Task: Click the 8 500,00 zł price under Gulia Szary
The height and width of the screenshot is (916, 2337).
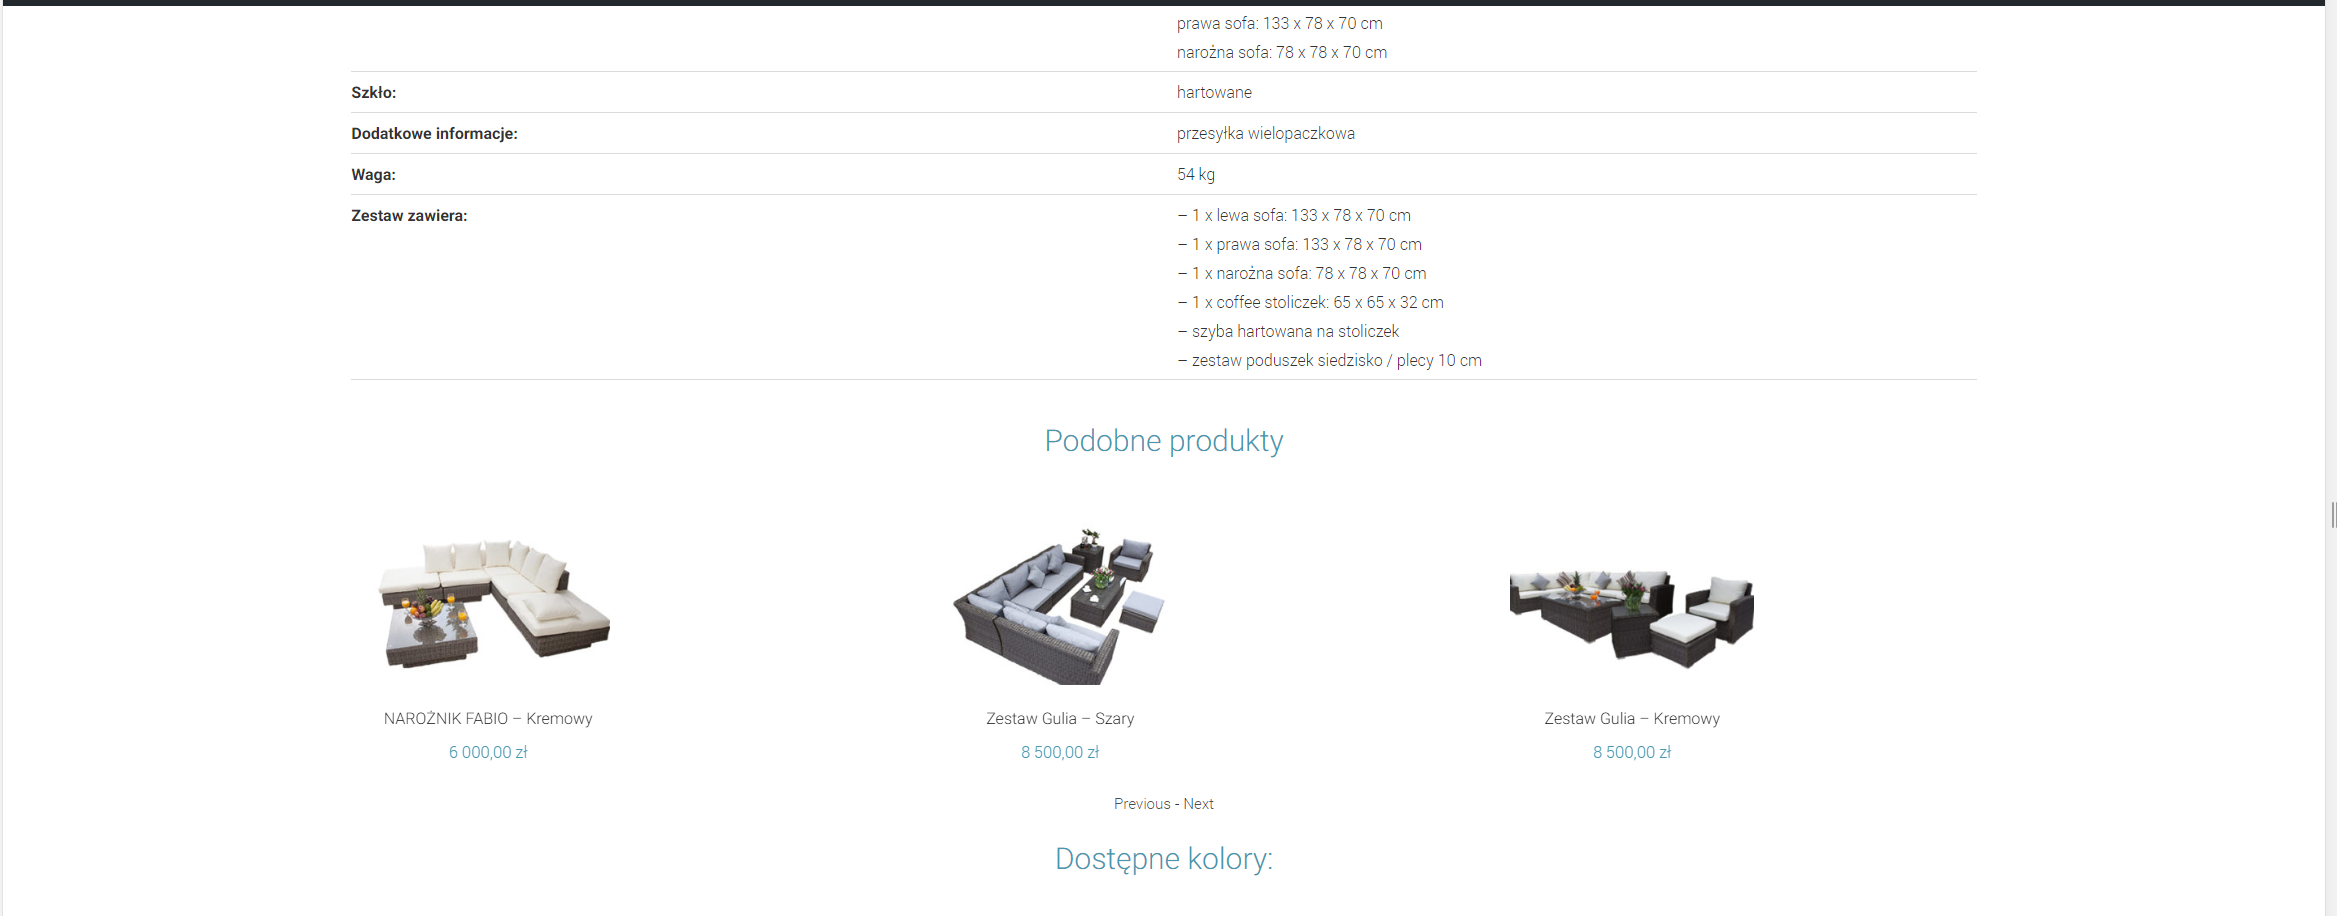Action: [1060, 752]
